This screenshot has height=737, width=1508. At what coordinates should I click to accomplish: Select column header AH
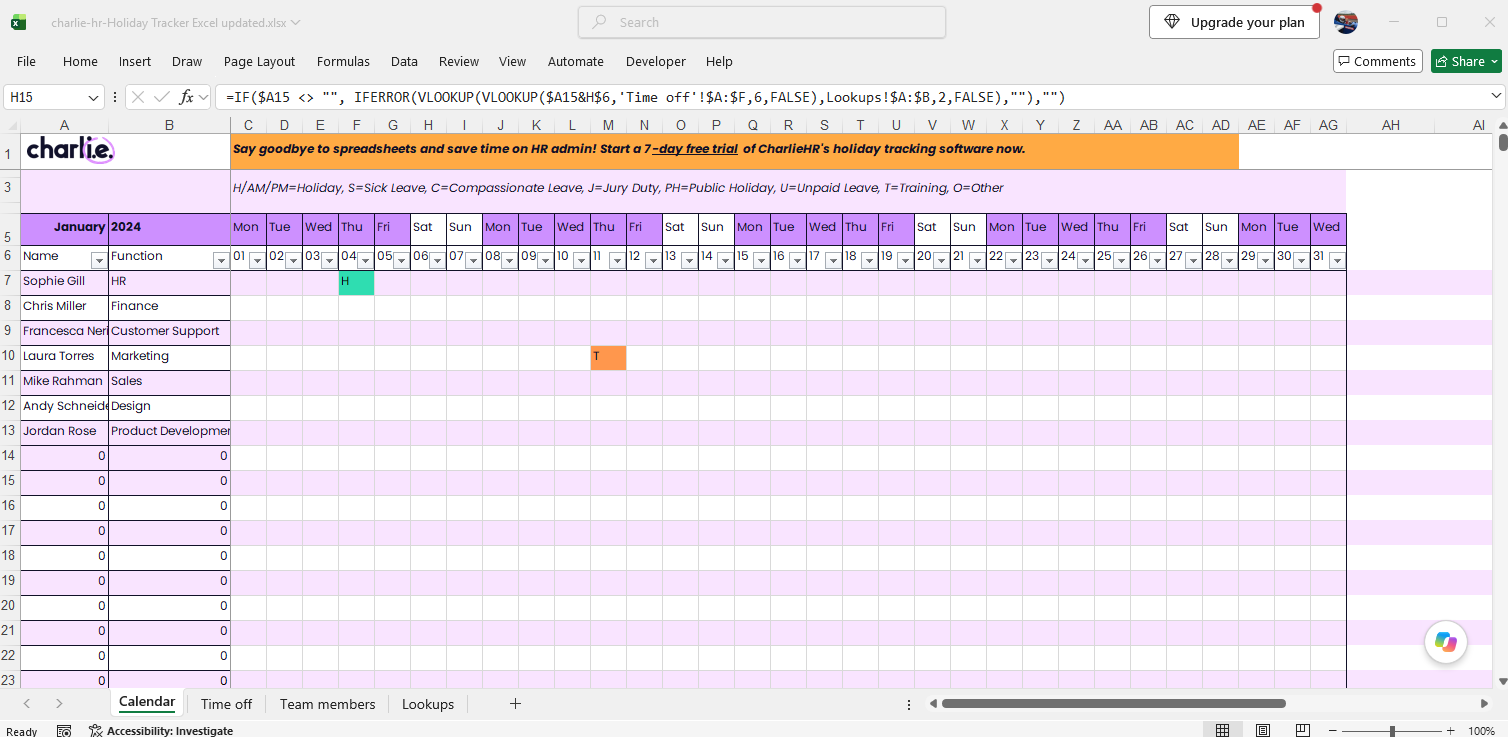1390,125
